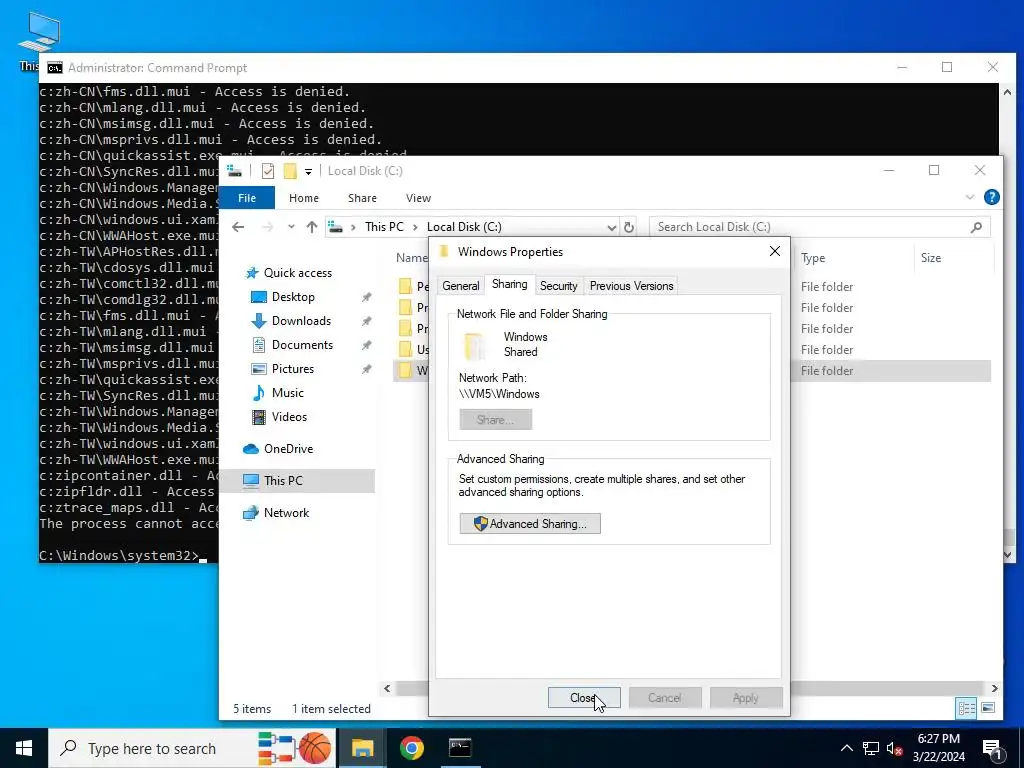The image size is (1024, 768).
Task: Open the network status tray icon
Action: [871, 748]
